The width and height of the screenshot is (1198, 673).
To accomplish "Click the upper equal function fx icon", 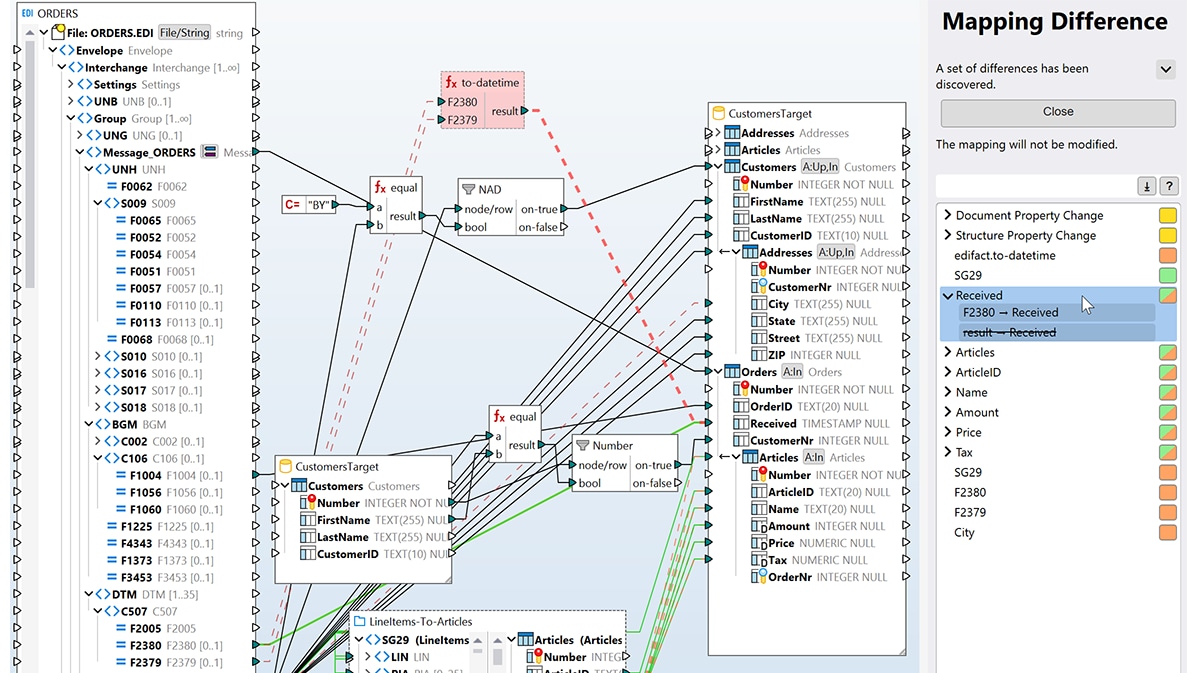I will click(380, 187).
